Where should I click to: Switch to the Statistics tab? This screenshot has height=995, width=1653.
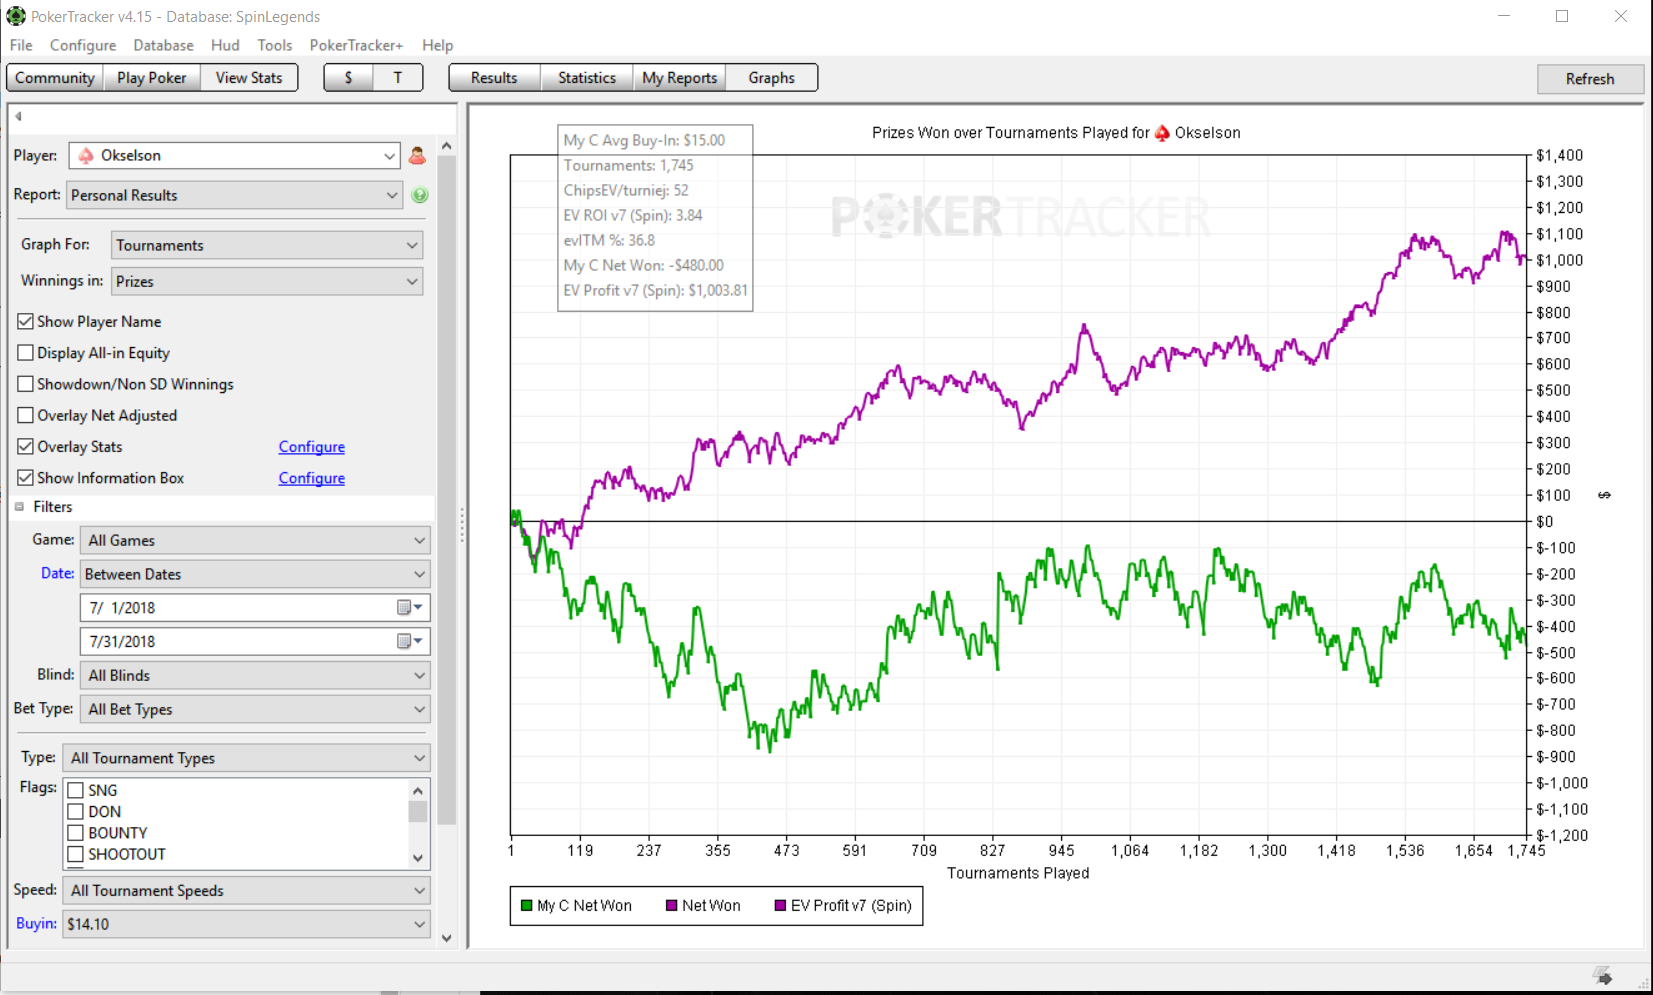point(587,78)
